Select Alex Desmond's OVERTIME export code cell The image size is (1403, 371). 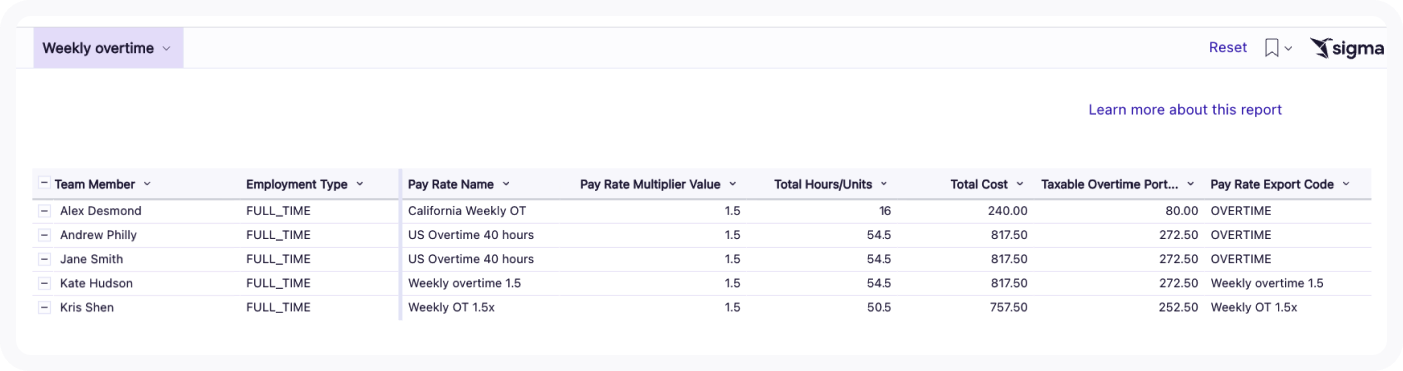[x=1241, y=211]
